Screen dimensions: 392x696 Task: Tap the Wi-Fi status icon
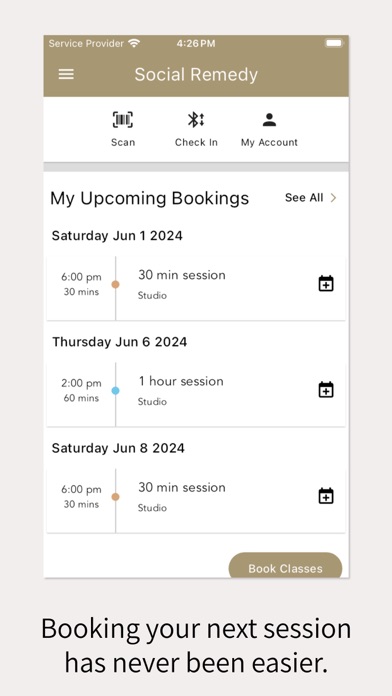[x=134, y=43]
